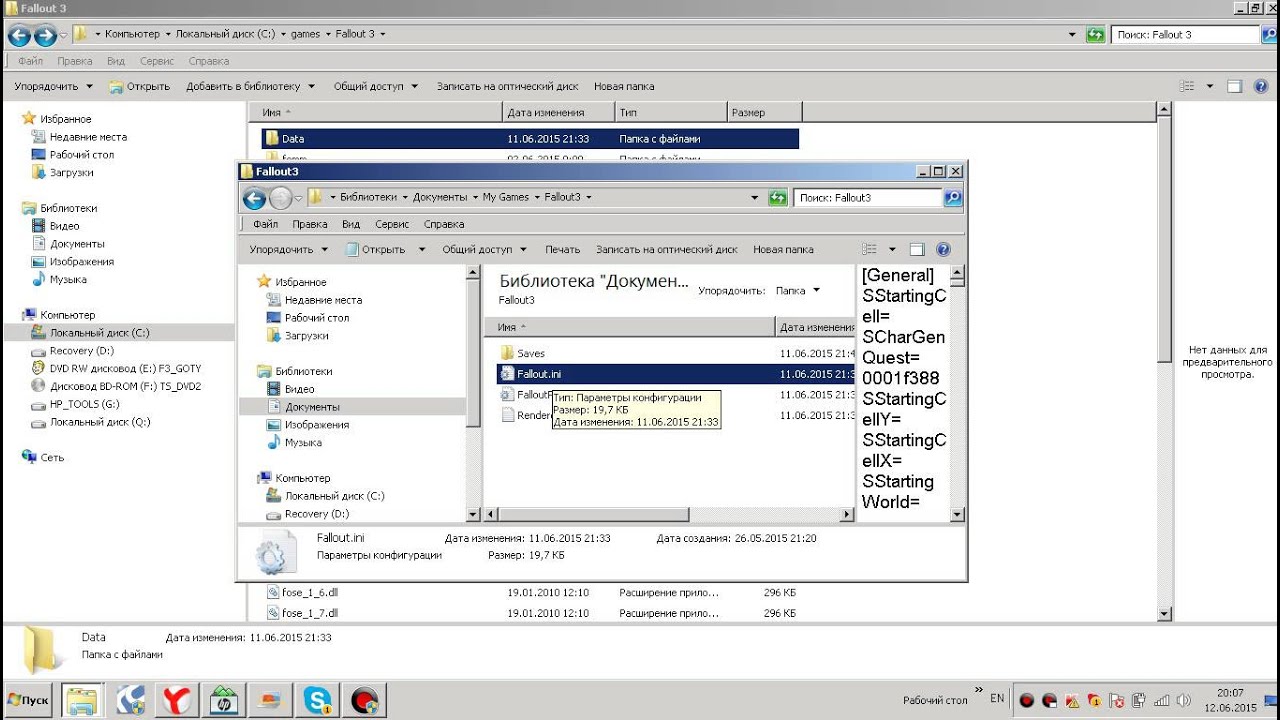The image size is (1280, 720).
Task: Click the view mode icon in front Fallout3 toolbar
Action: 870,249
